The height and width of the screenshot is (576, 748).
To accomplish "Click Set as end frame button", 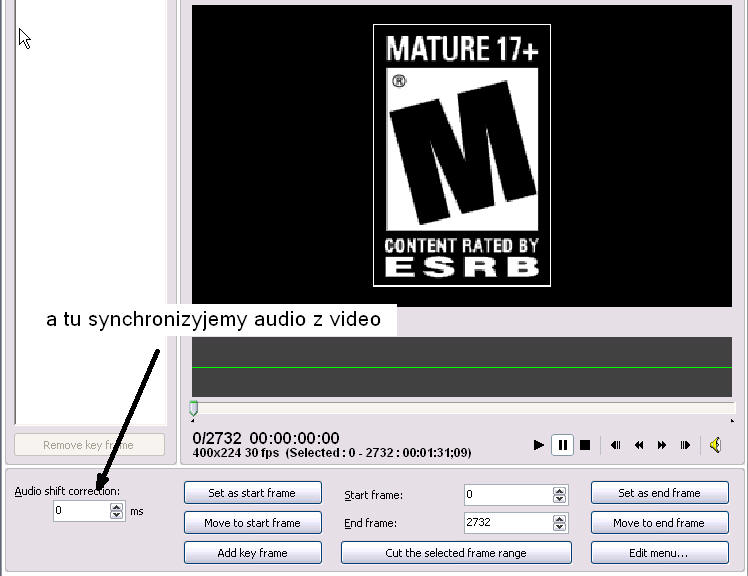I will (x=660, y=492).
